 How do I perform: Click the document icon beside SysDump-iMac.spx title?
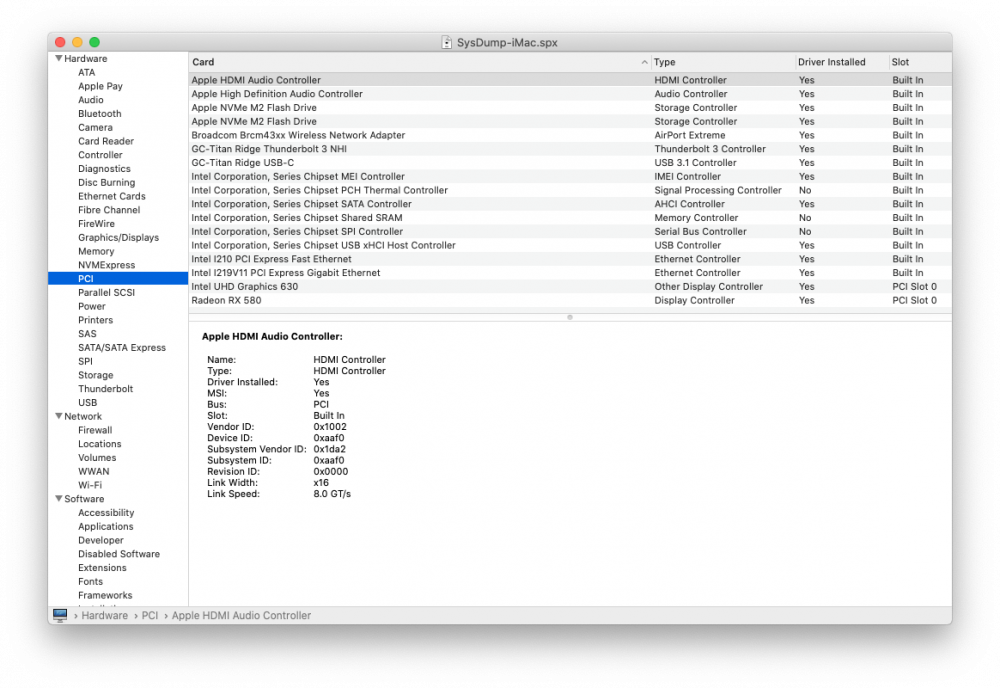point(446,42)
